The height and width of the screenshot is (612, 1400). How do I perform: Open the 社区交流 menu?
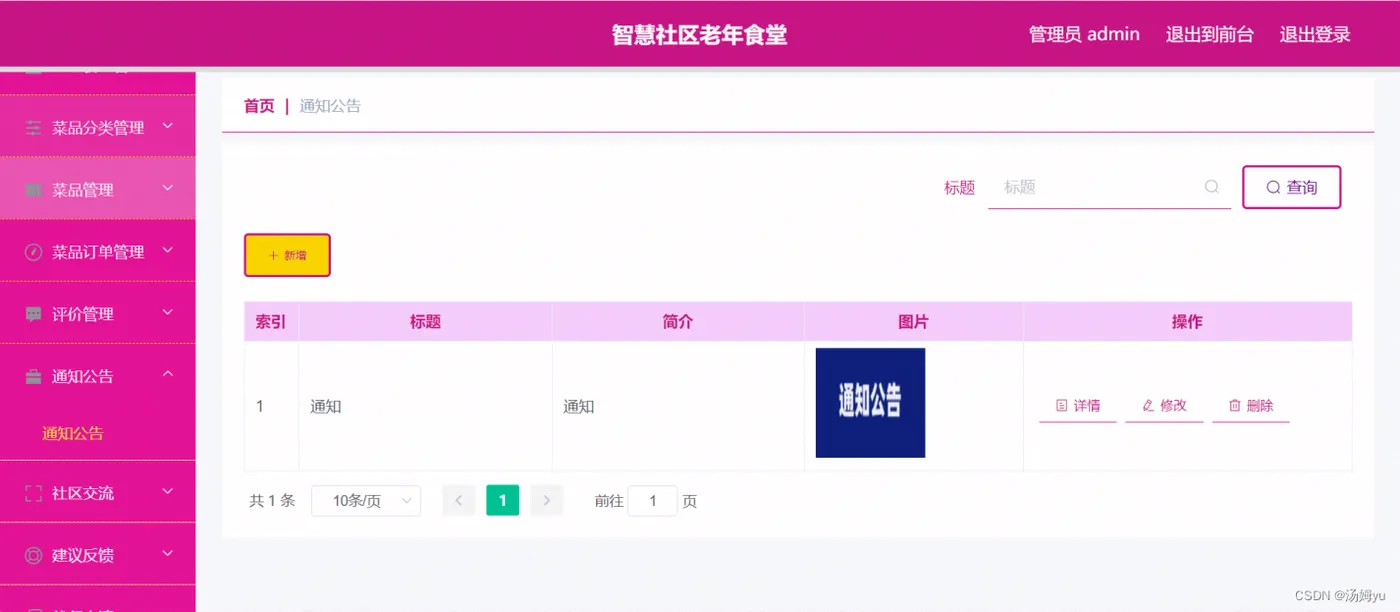(98, 493)
